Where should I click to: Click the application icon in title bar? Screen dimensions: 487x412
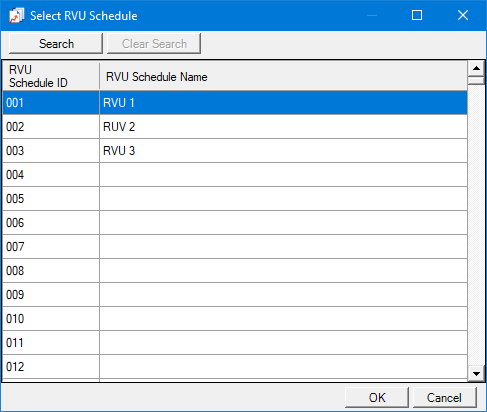click(x=16, y=15)
